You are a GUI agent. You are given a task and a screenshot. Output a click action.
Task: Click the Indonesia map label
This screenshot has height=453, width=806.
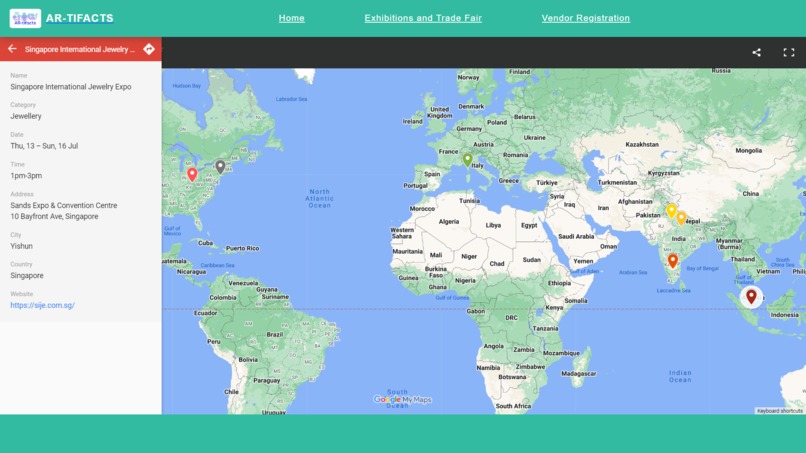(784, 315)
